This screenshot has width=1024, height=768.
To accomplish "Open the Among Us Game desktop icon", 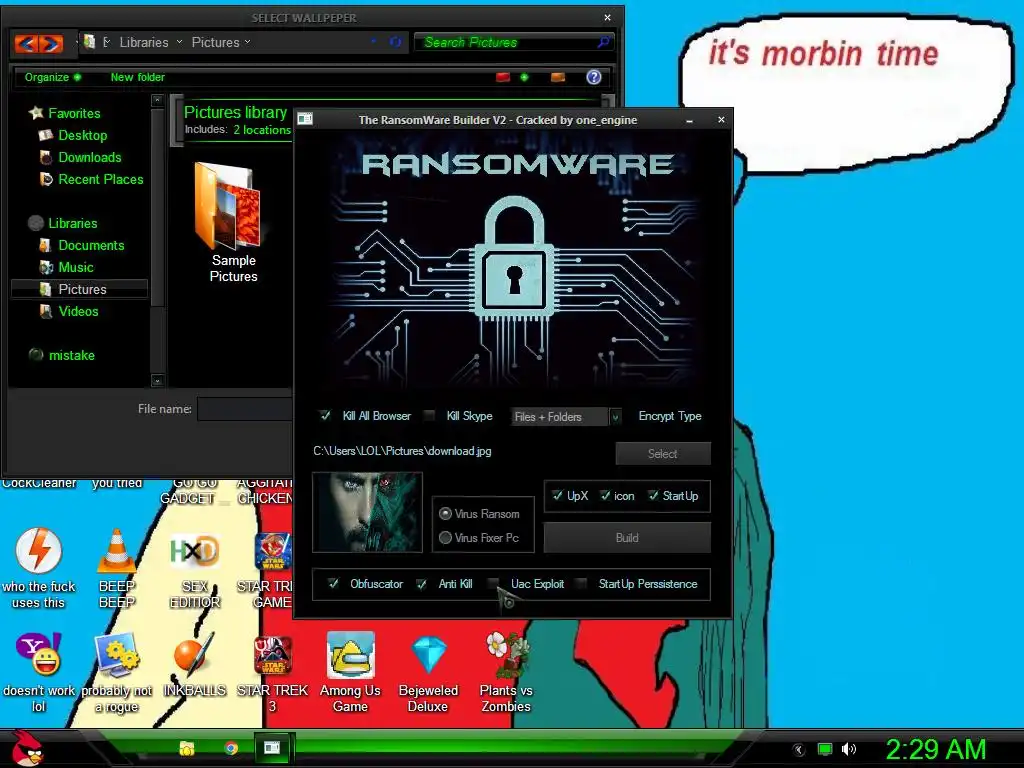I will coord(350,672).
